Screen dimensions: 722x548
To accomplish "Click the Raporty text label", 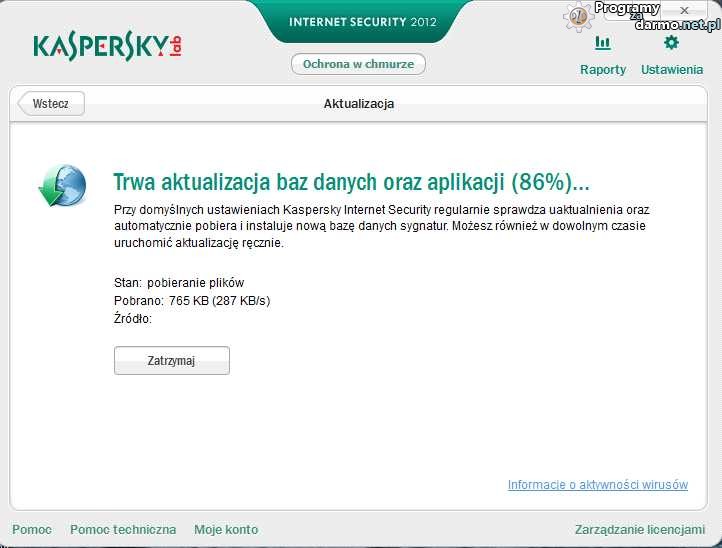I will 603,70.
